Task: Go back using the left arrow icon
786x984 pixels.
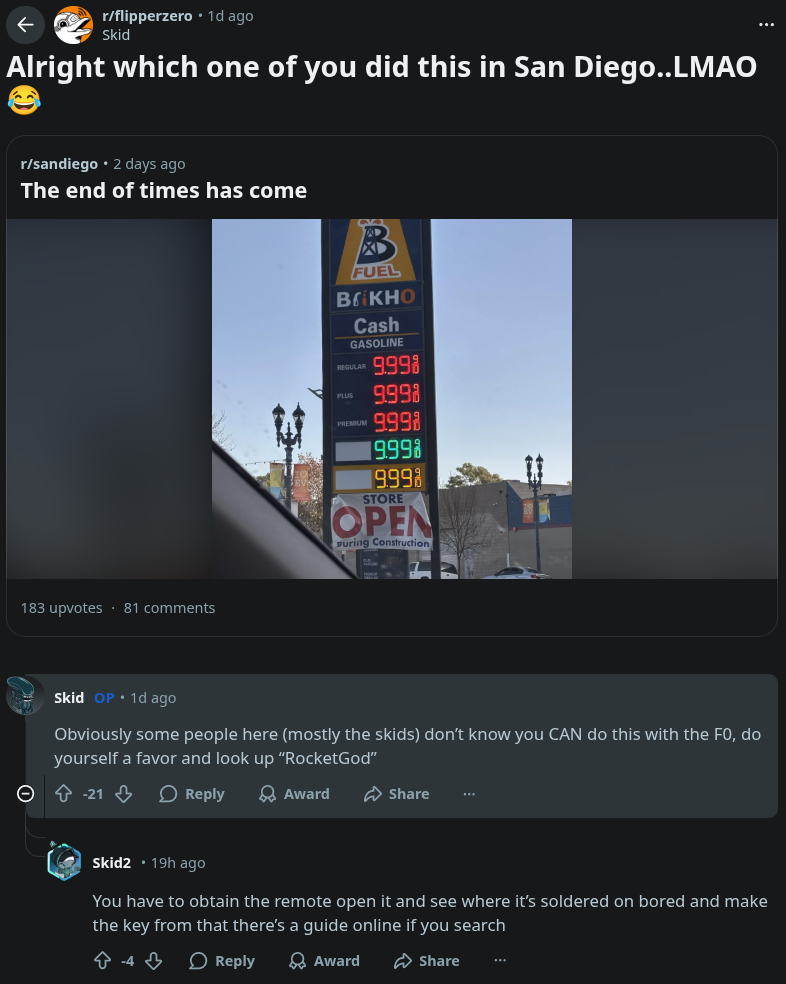Action: click(x=25, y=25)
